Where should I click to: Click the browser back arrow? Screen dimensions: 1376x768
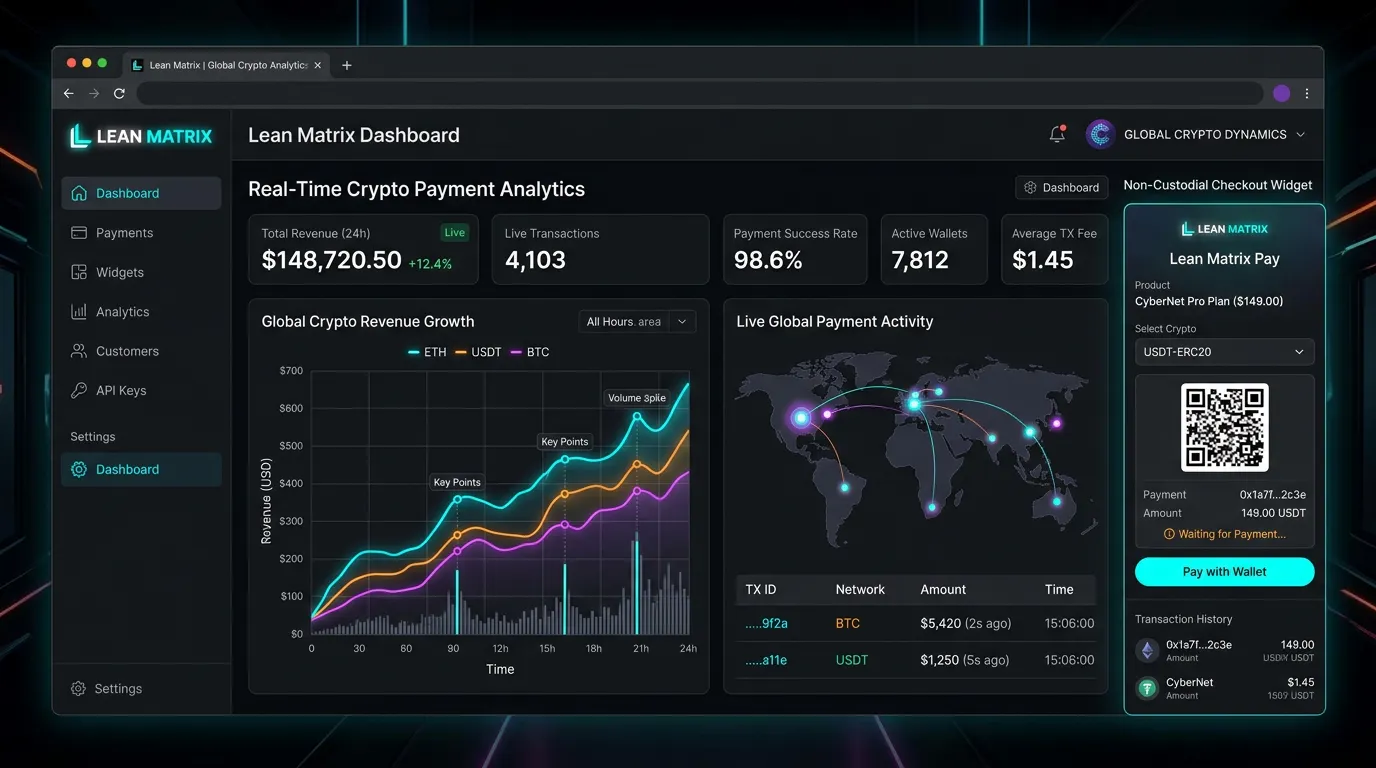(x=68, y=93)
